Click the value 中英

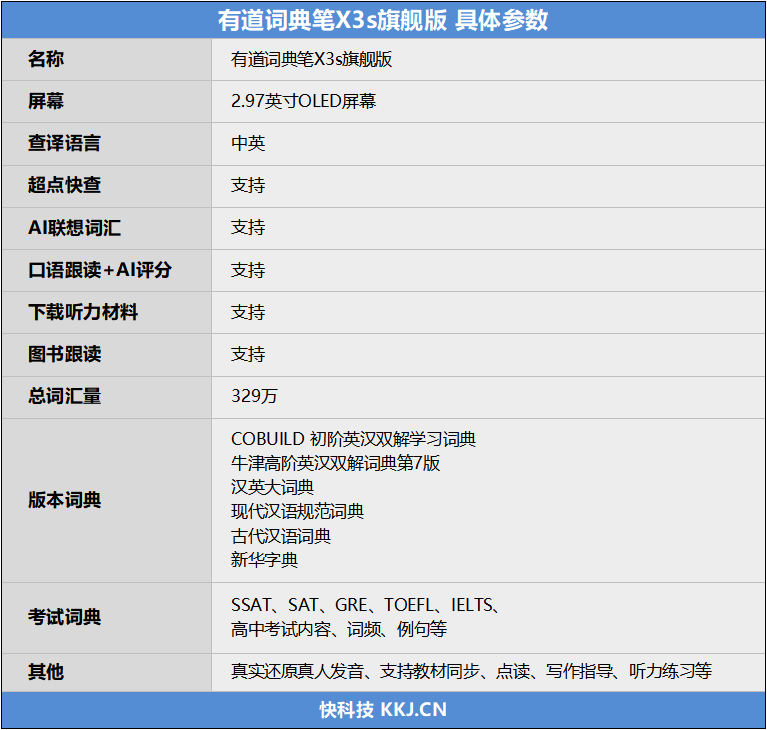coord(248,143)
